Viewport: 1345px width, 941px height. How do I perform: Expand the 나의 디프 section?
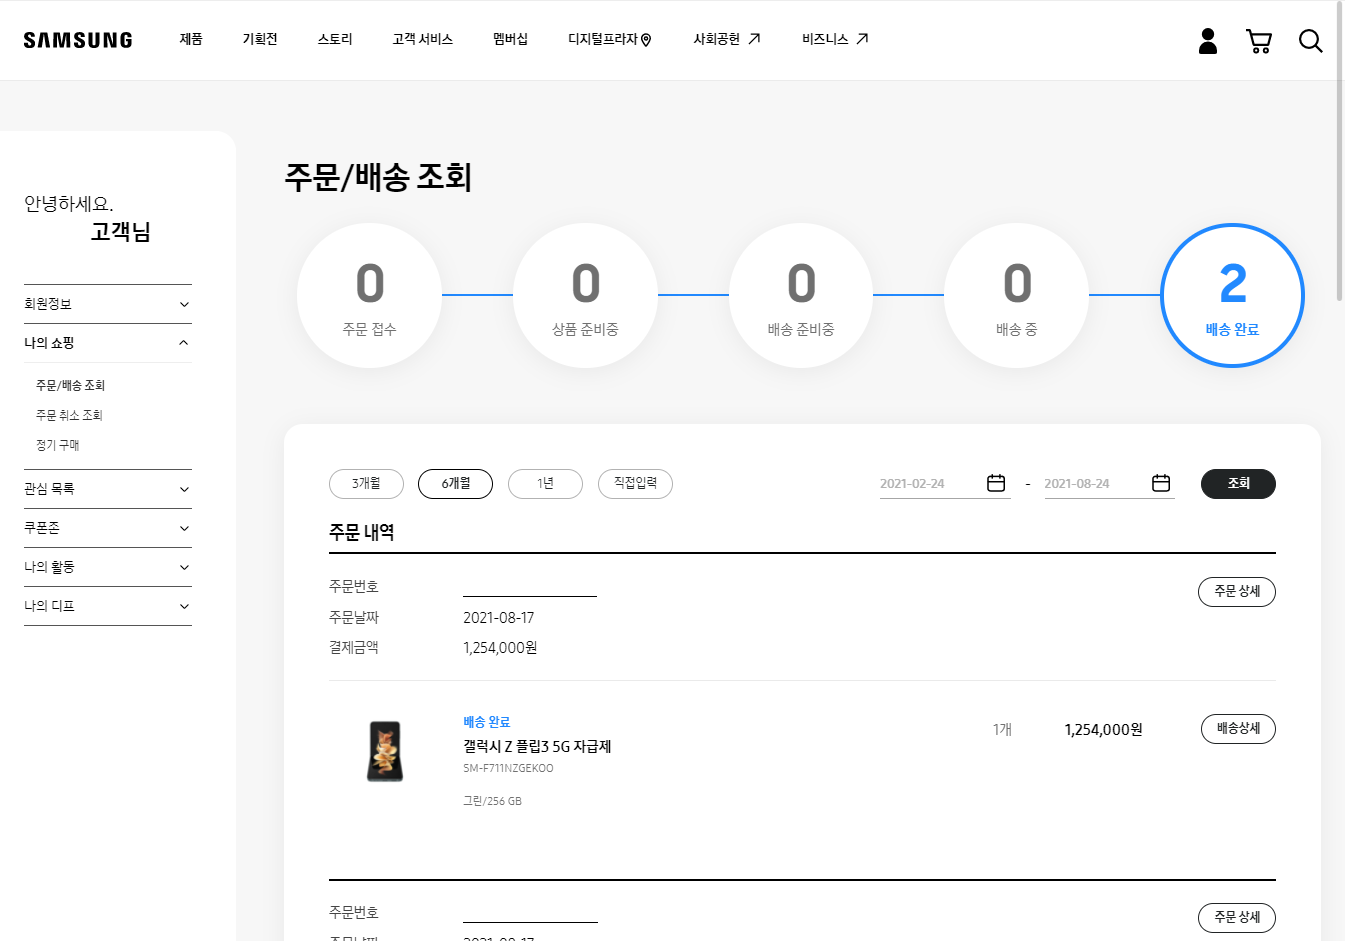point(108,606)
